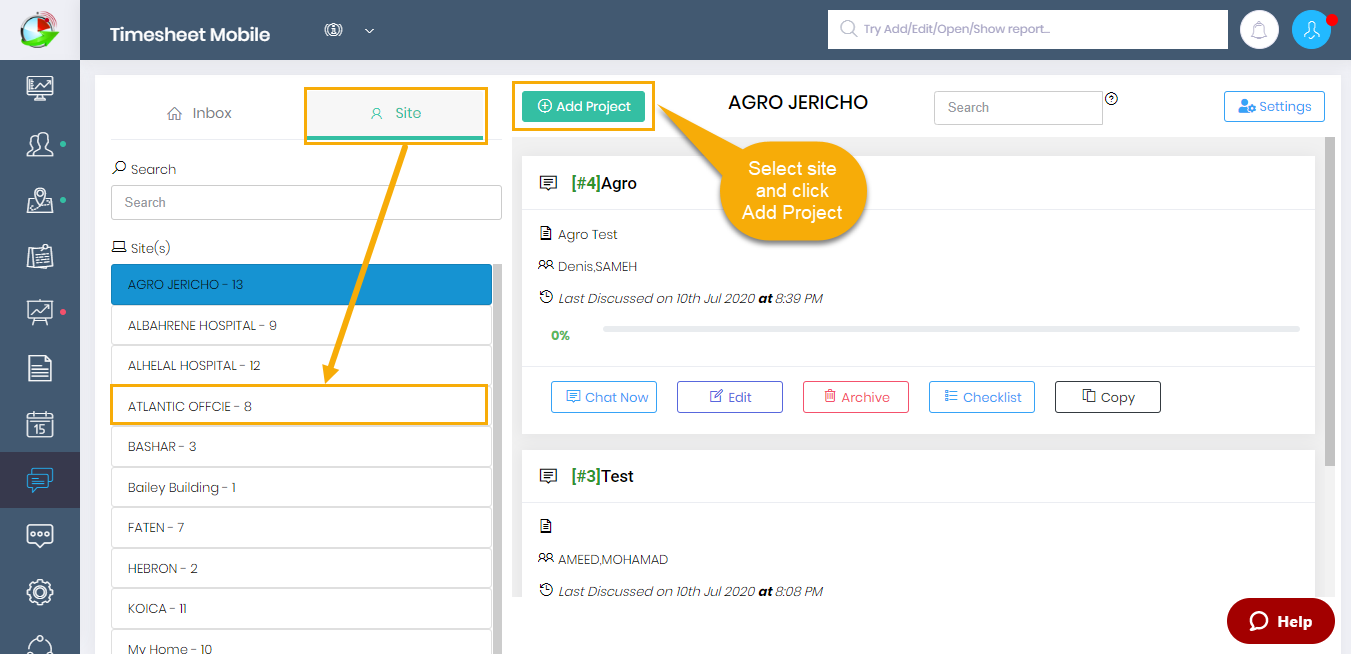Screen dimensions: 1351x654
Task: Click the Timesheet Mobile logo icon
Action: point(40,29)
